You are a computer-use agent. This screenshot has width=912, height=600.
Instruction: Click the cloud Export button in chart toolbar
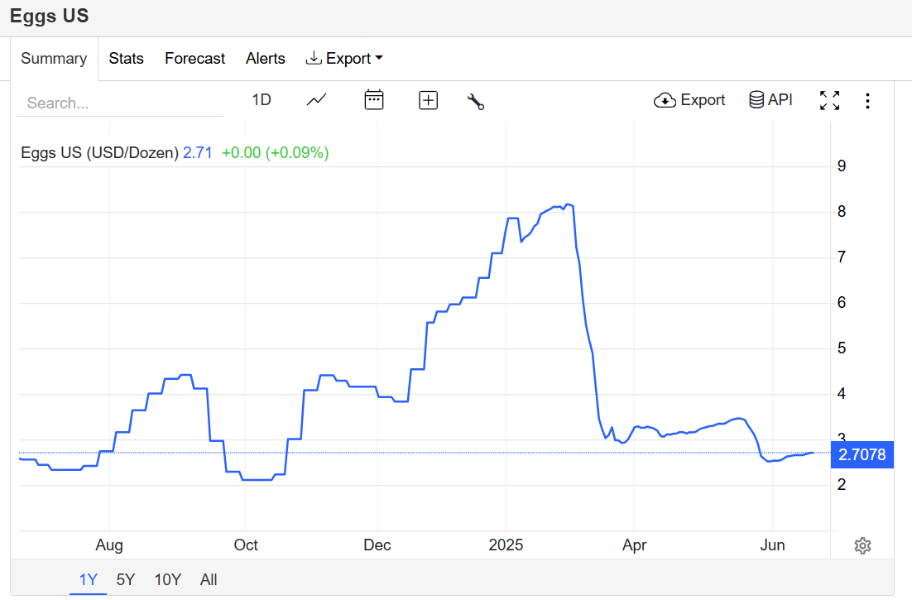tap(689, 100)
